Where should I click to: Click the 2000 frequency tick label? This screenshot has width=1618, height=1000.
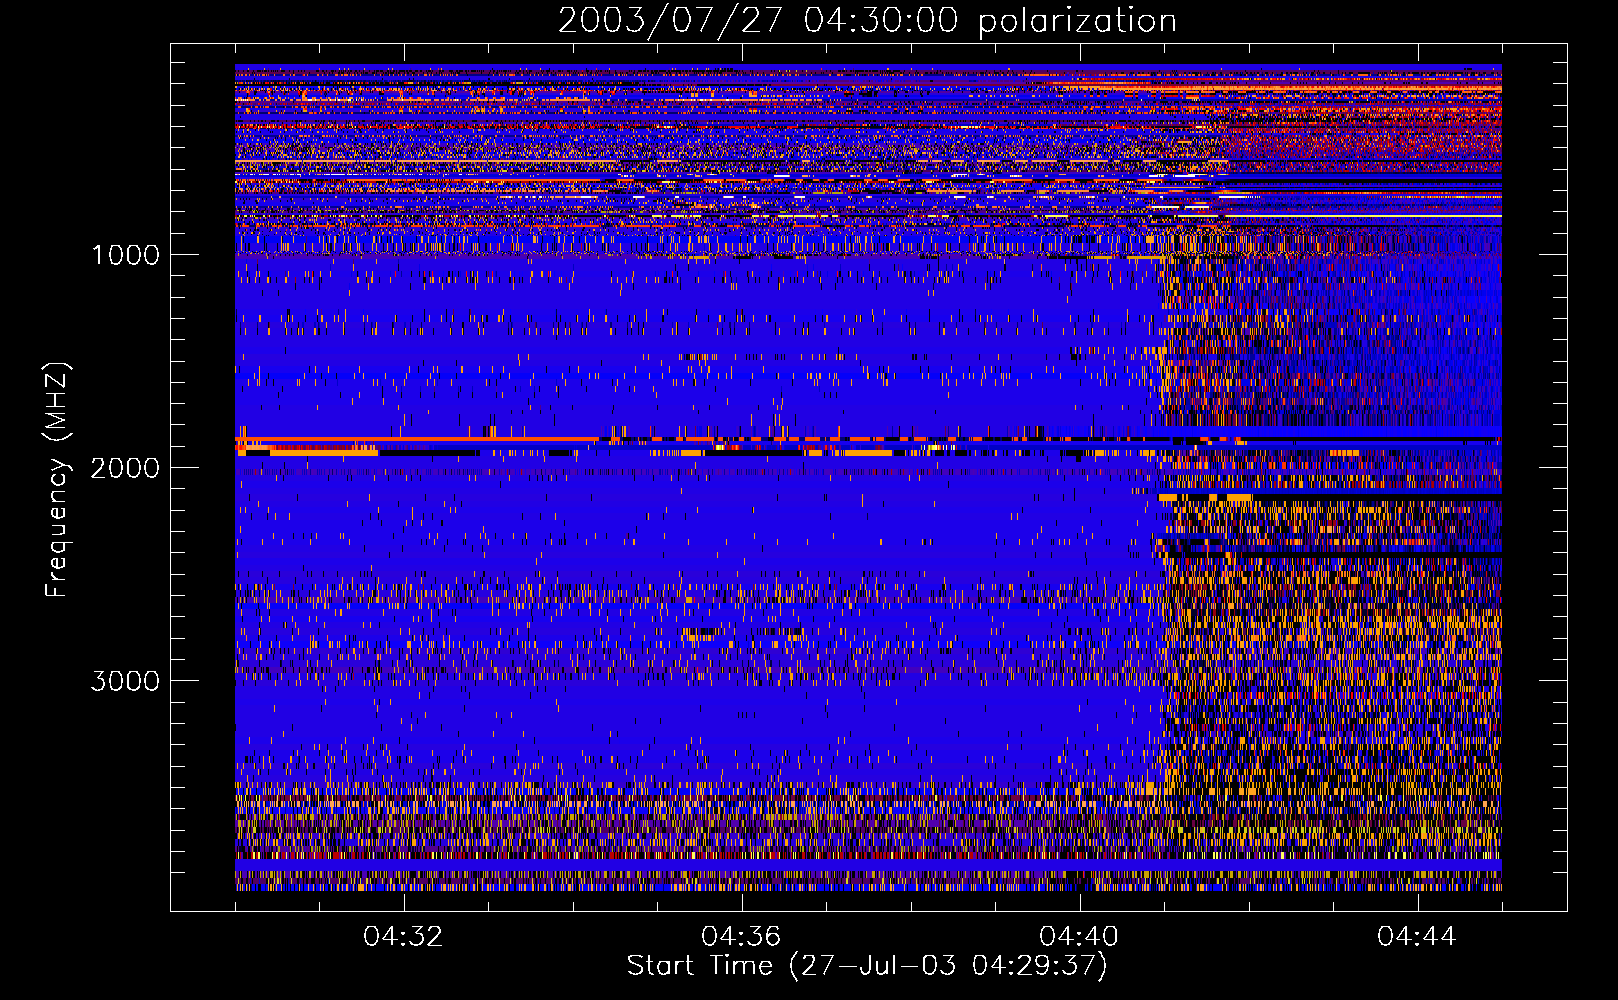(x=125, y=468)
